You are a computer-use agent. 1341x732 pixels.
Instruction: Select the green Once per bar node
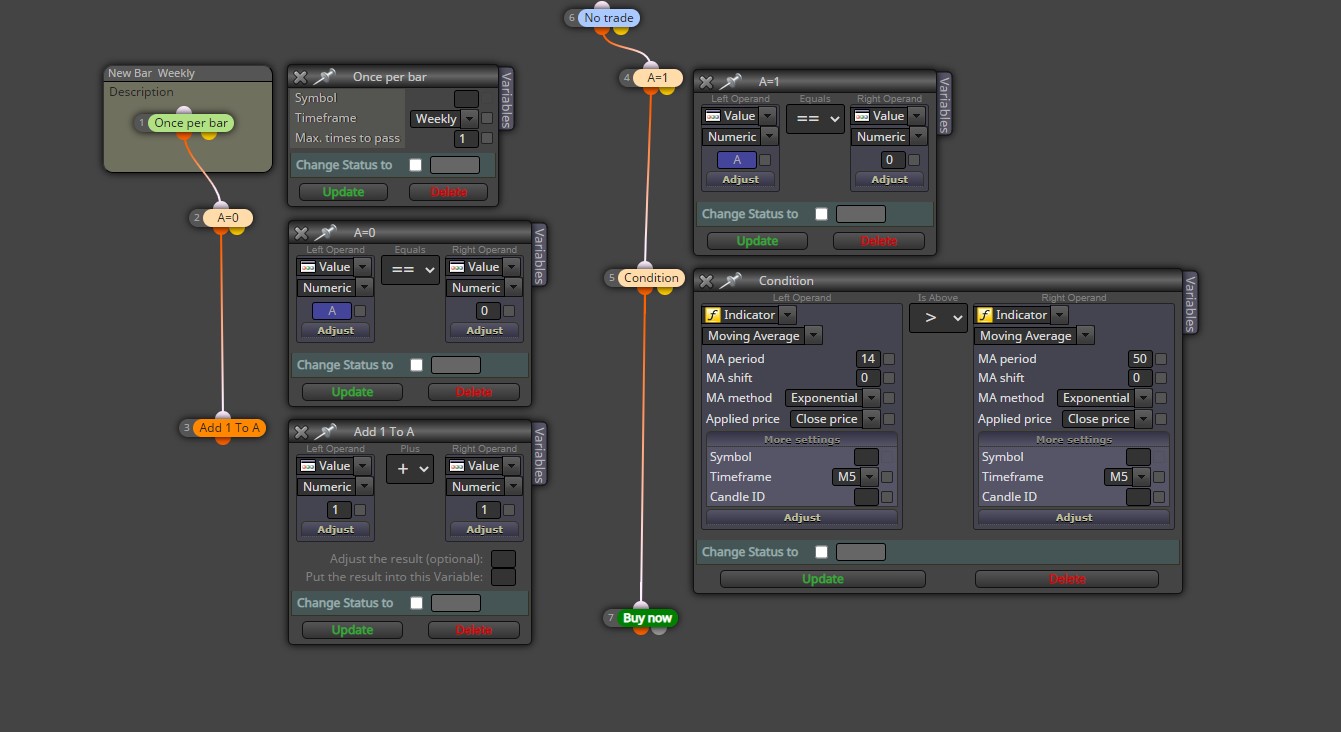[191, 123]
